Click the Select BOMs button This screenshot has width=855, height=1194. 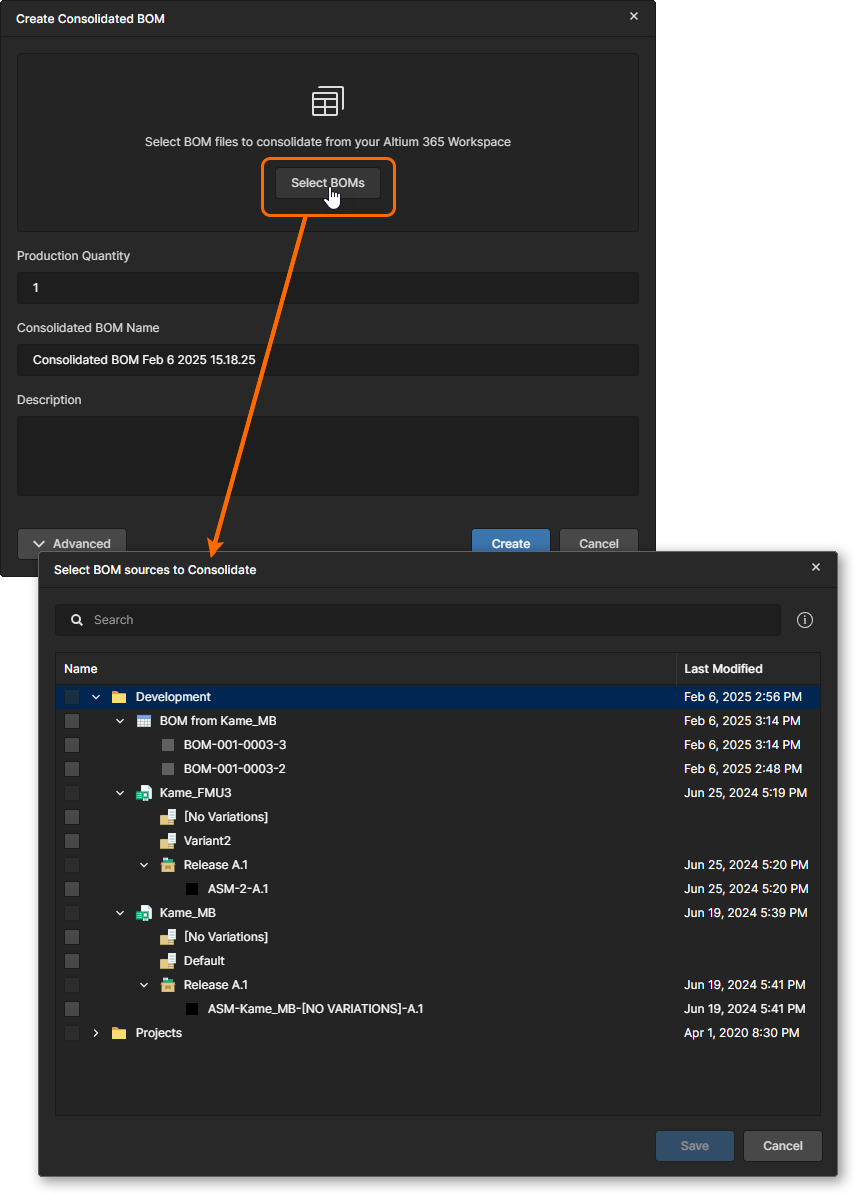(x=327, y=182)
